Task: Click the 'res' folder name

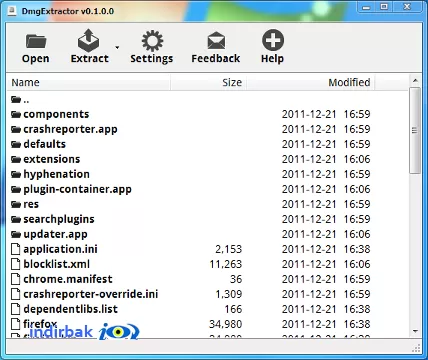Action: tap(31, 204)
